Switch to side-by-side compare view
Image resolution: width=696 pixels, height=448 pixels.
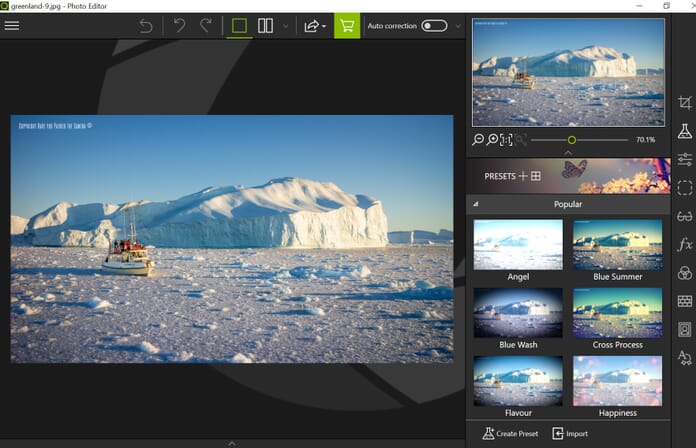pyautogui.click(x=265, y=26)
